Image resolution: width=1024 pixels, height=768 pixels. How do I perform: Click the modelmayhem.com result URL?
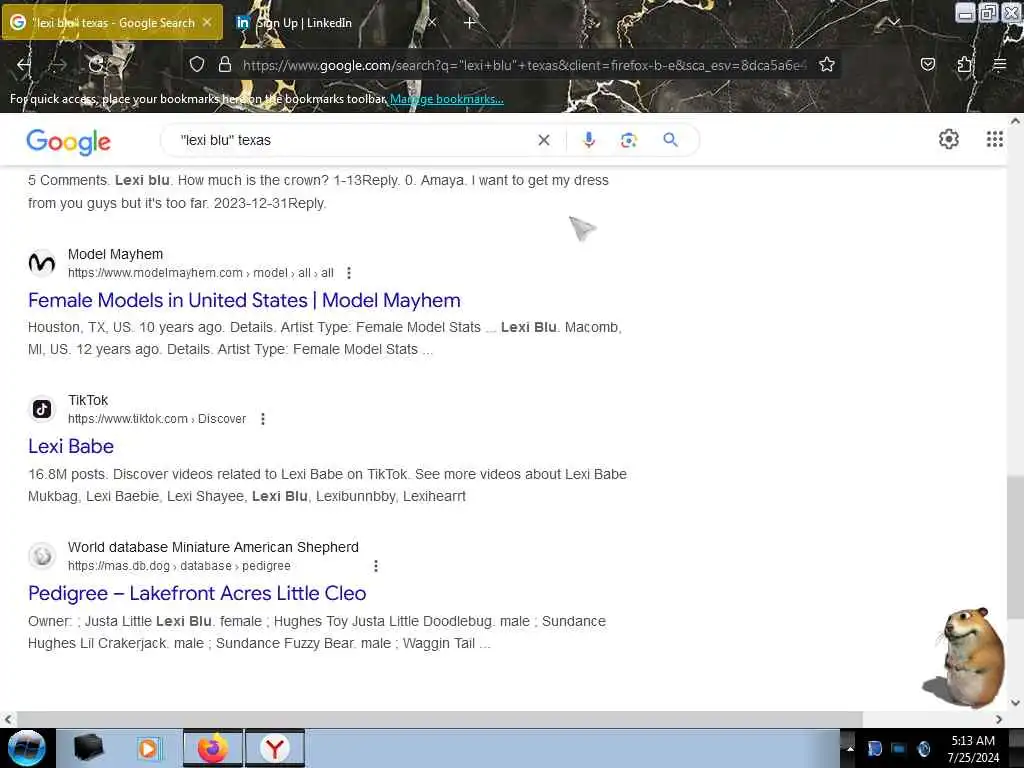(x=200, y=273)
